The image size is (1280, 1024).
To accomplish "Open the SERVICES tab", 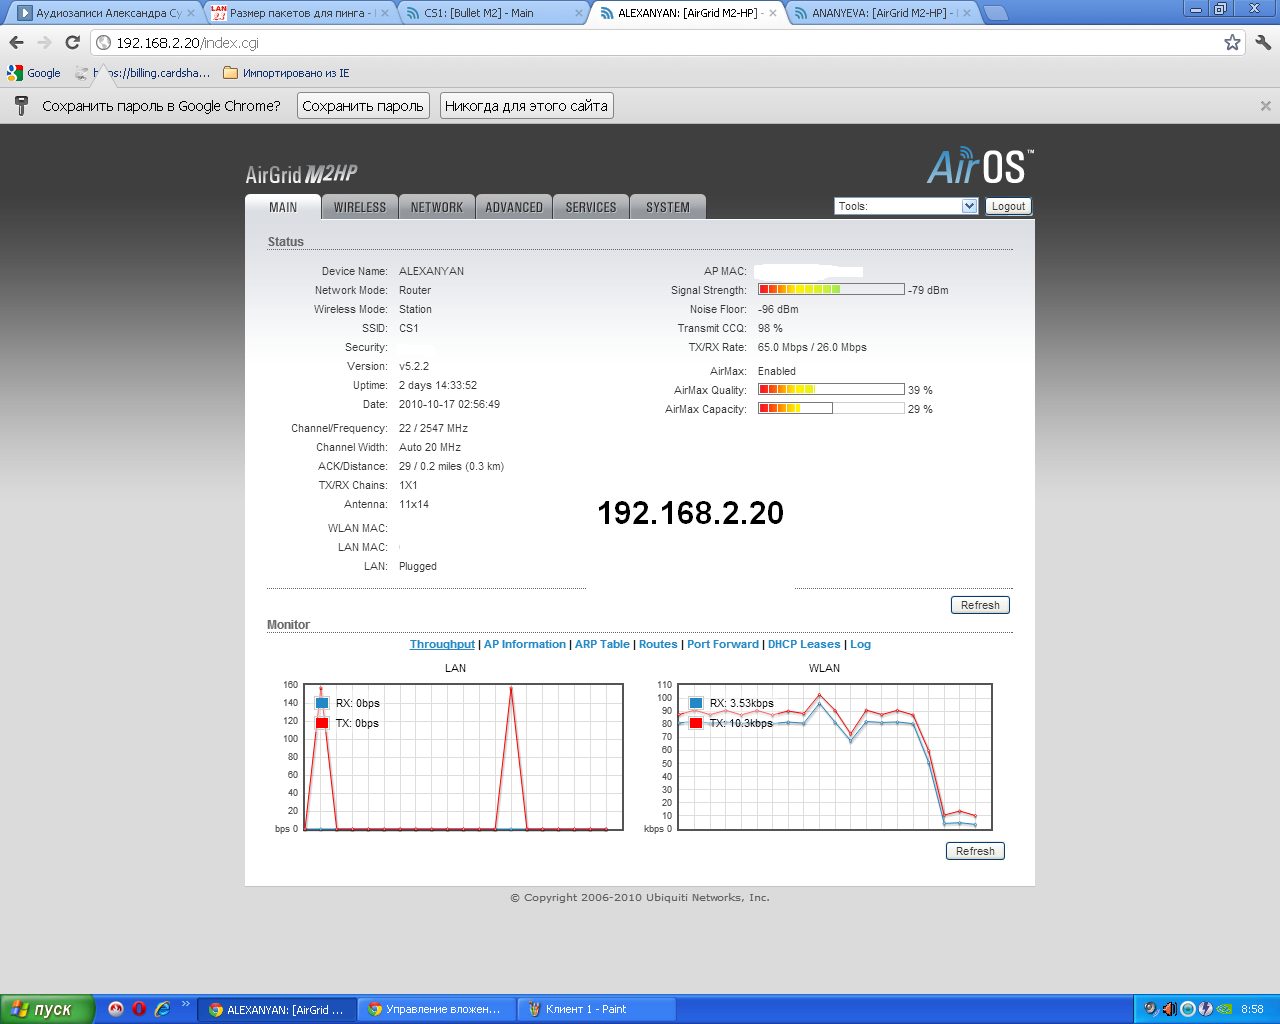I will (591, 207).
